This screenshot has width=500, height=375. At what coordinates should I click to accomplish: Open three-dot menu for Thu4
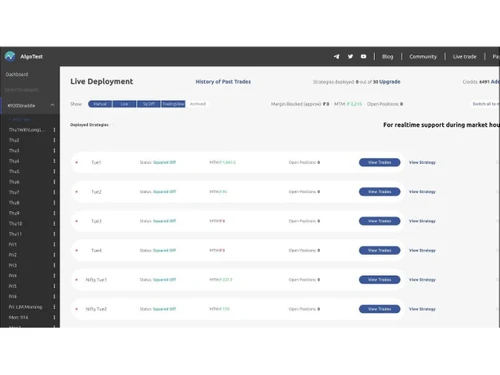click(54, 161)
